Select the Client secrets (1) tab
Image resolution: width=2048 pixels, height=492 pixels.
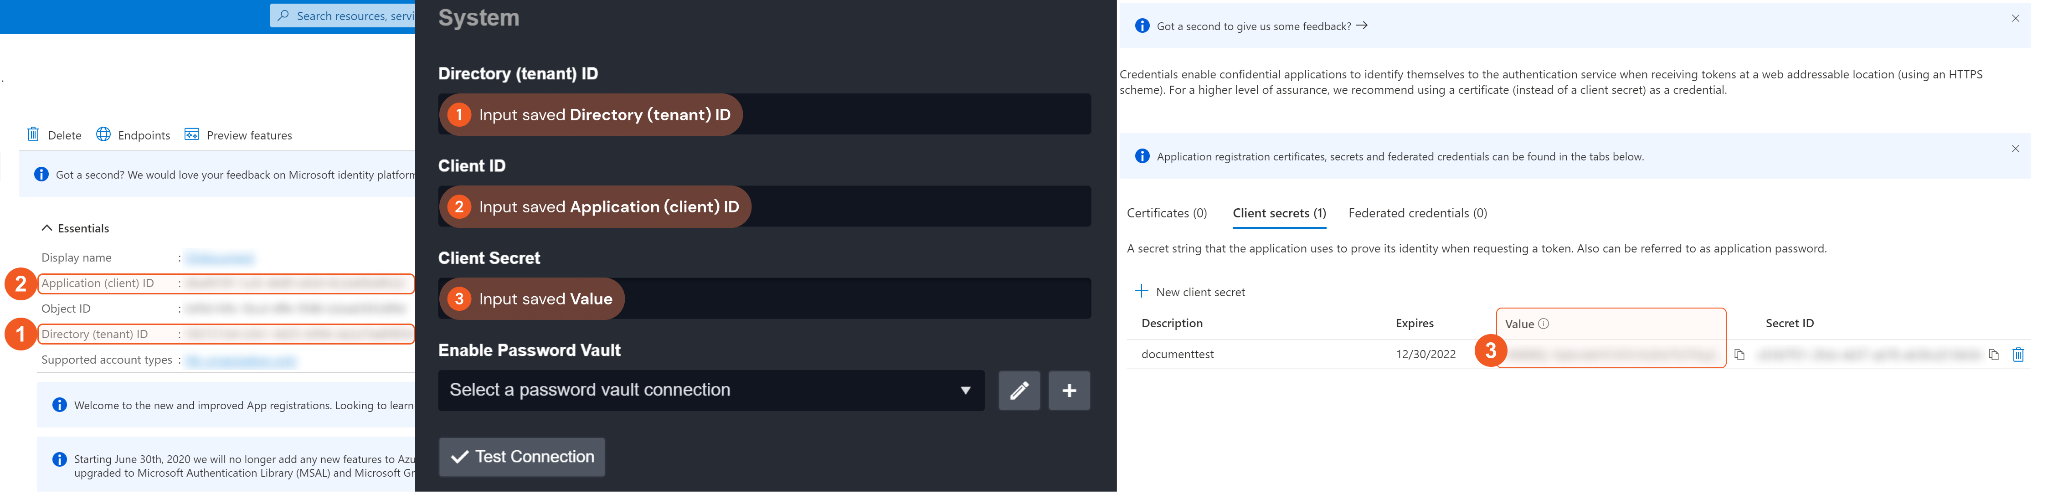(1279, 213)
